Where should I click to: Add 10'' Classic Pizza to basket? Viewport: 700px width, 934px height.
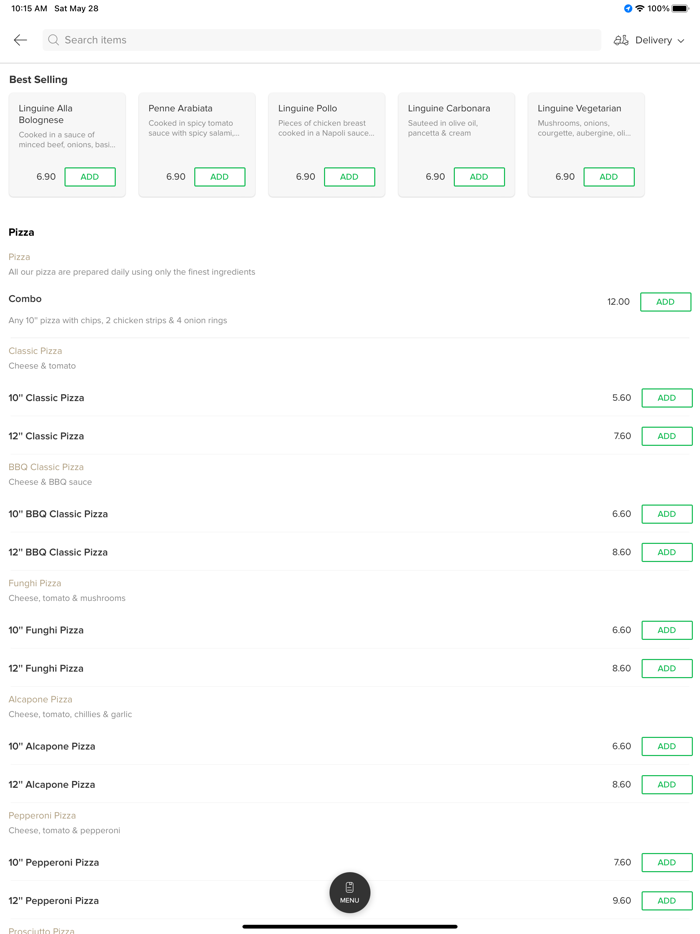click(666, 398)
